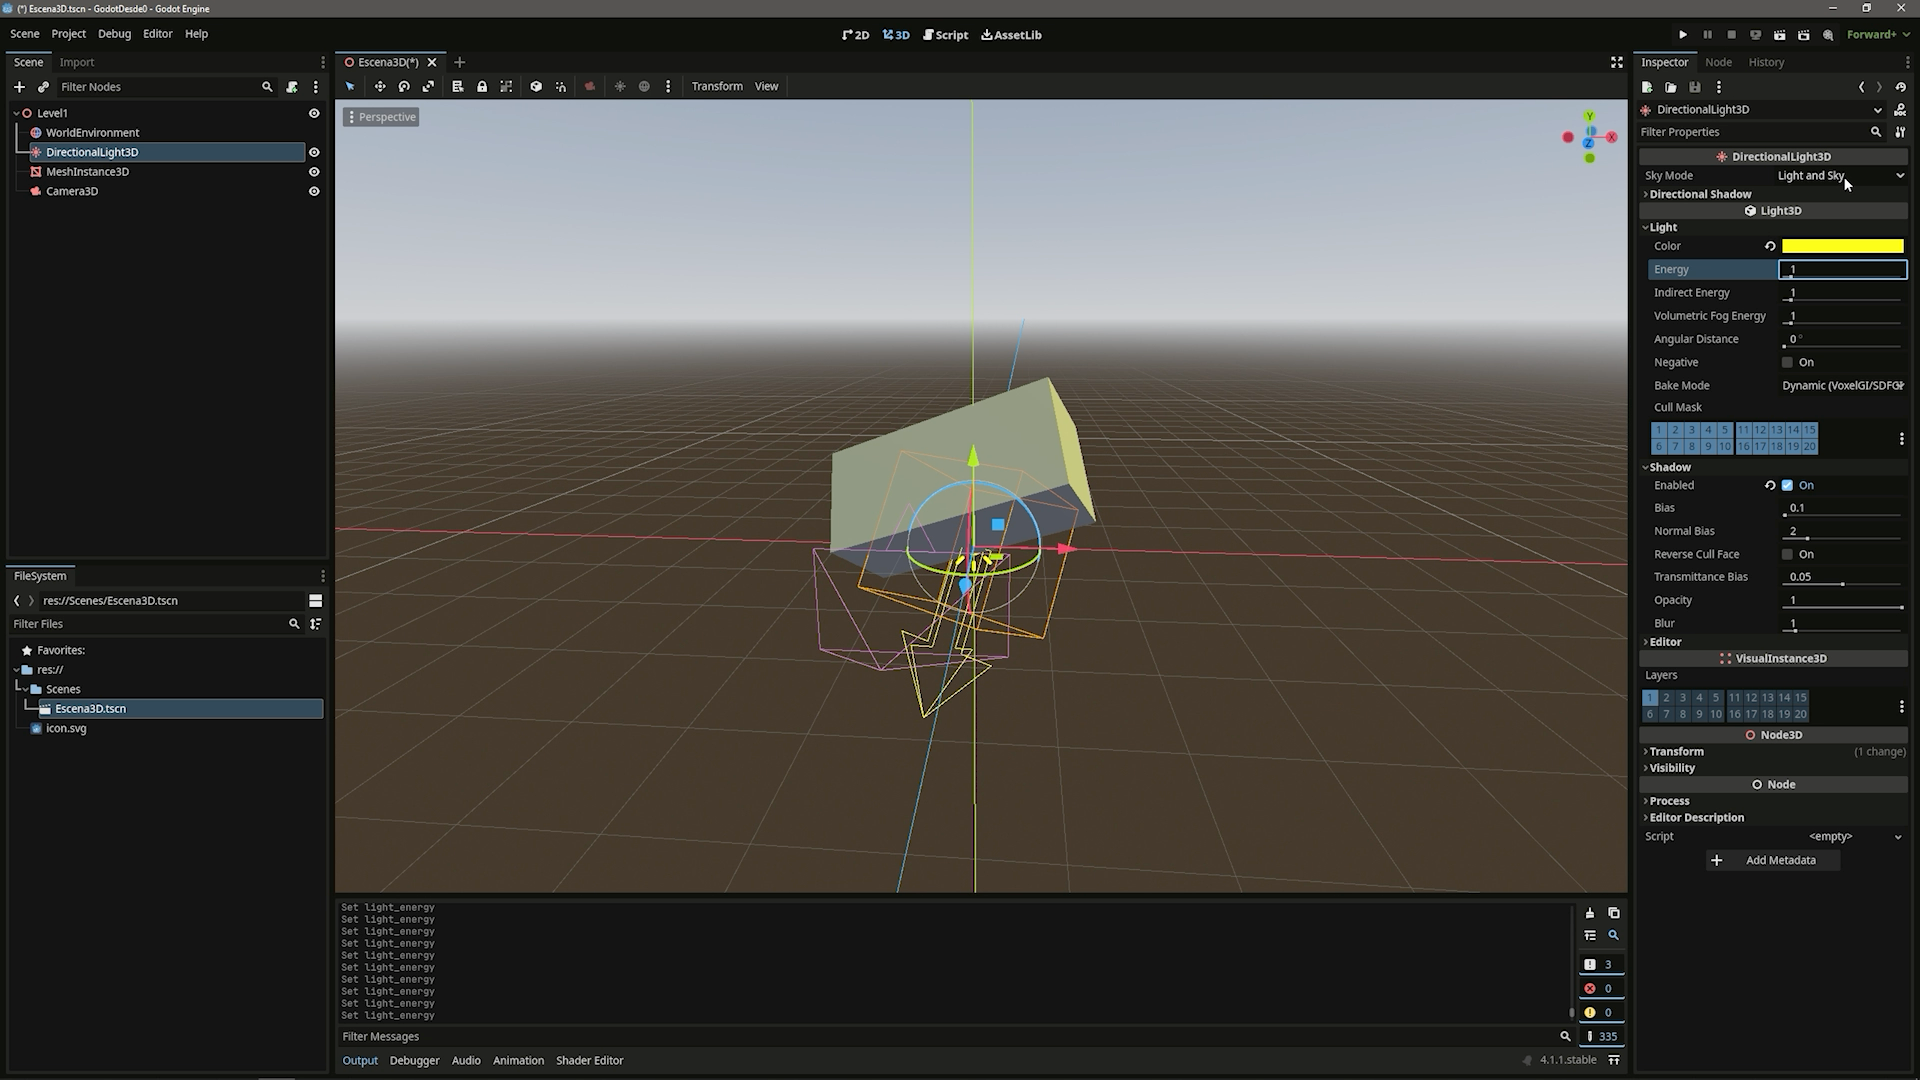This screenshot has height=1080, width=1920.
Task: Click the Add Metadata button
Action: 1772,860
